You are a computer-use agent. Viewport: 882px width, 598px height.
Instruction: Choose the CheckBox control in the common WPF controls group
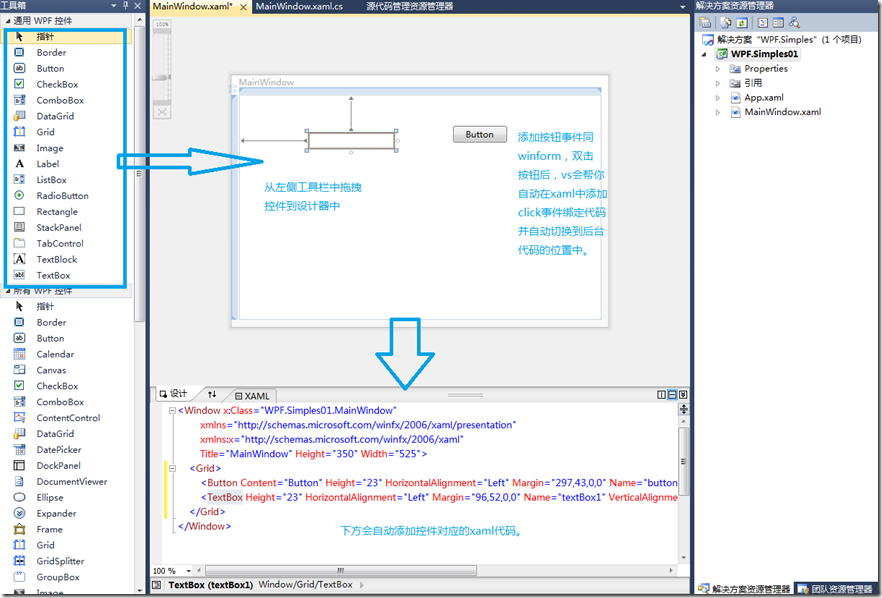pyautogui.click(x=68, y=84)
